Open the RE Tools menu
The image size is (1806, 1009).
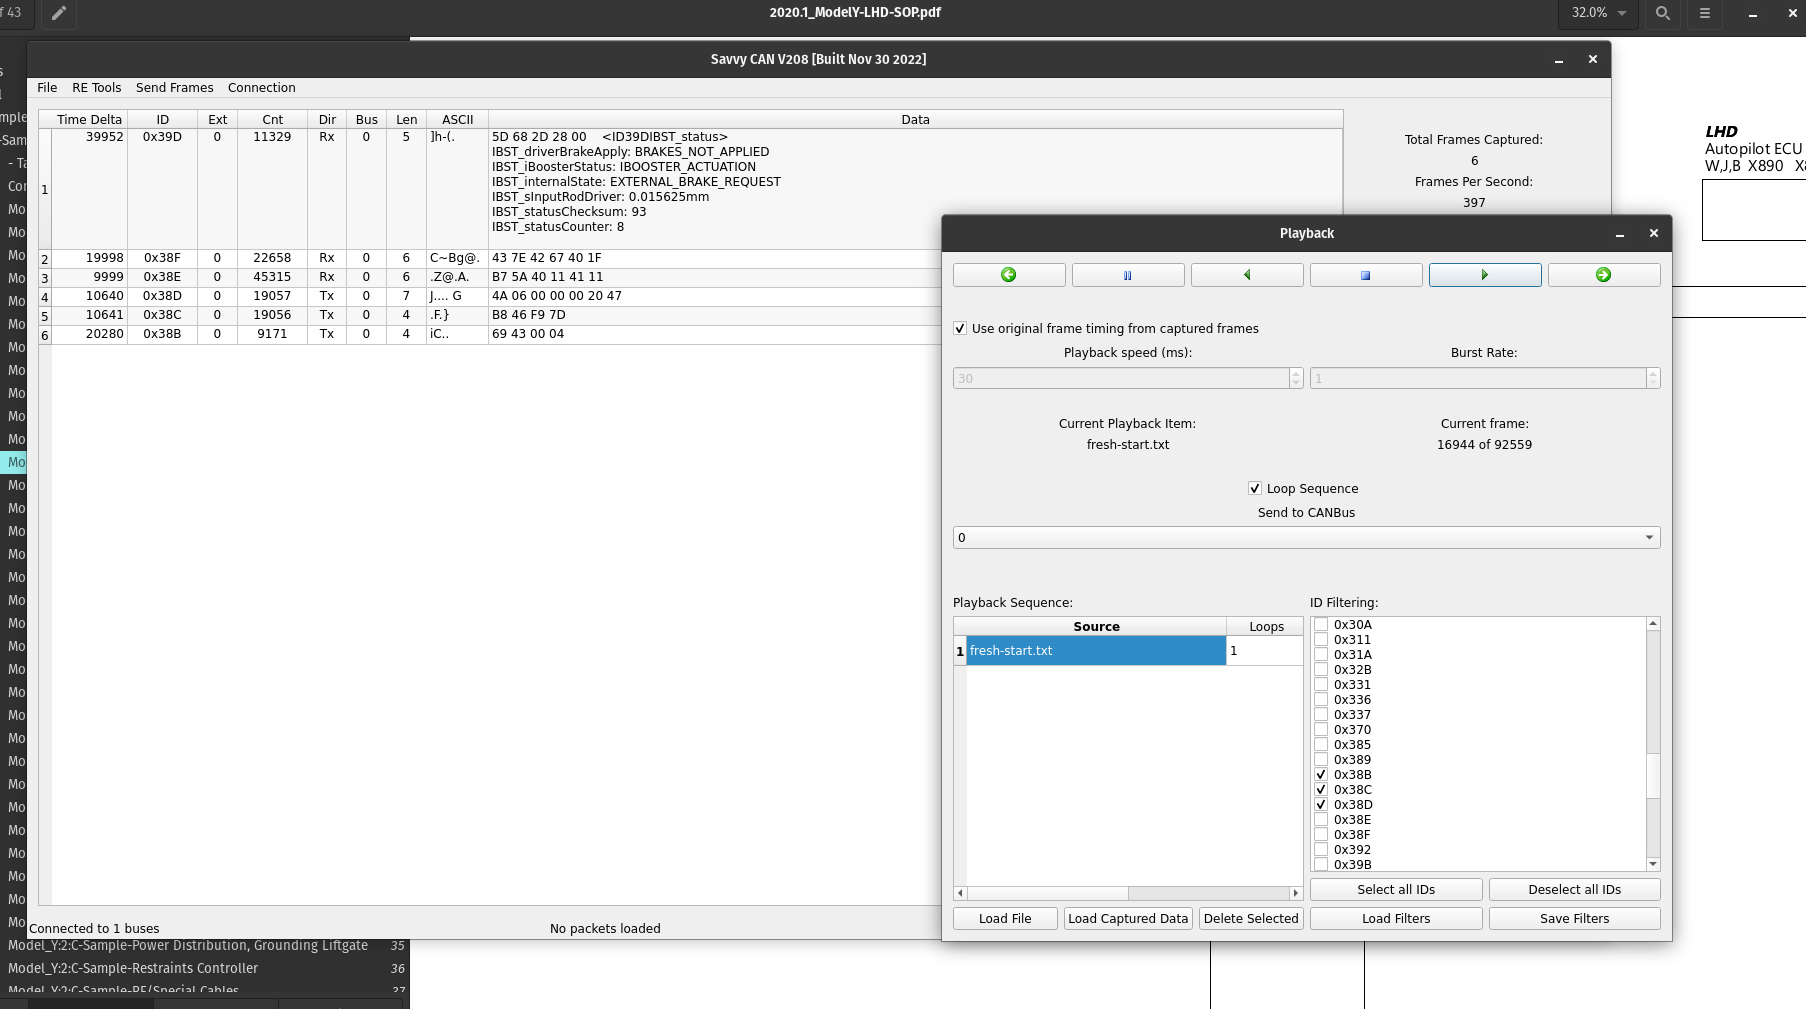96,88
